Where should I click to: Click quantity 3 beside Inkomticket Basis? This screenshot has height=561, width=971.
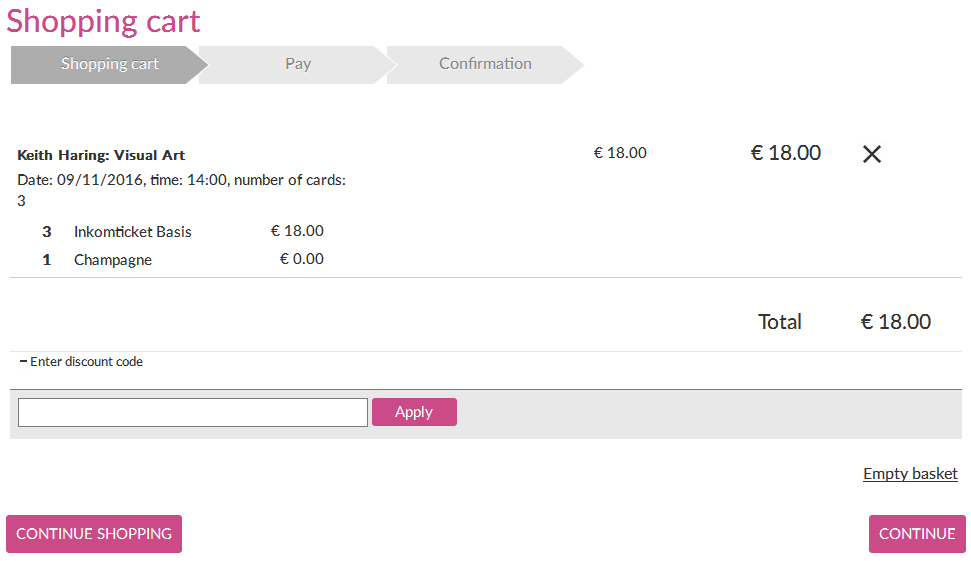coord(47,232)
